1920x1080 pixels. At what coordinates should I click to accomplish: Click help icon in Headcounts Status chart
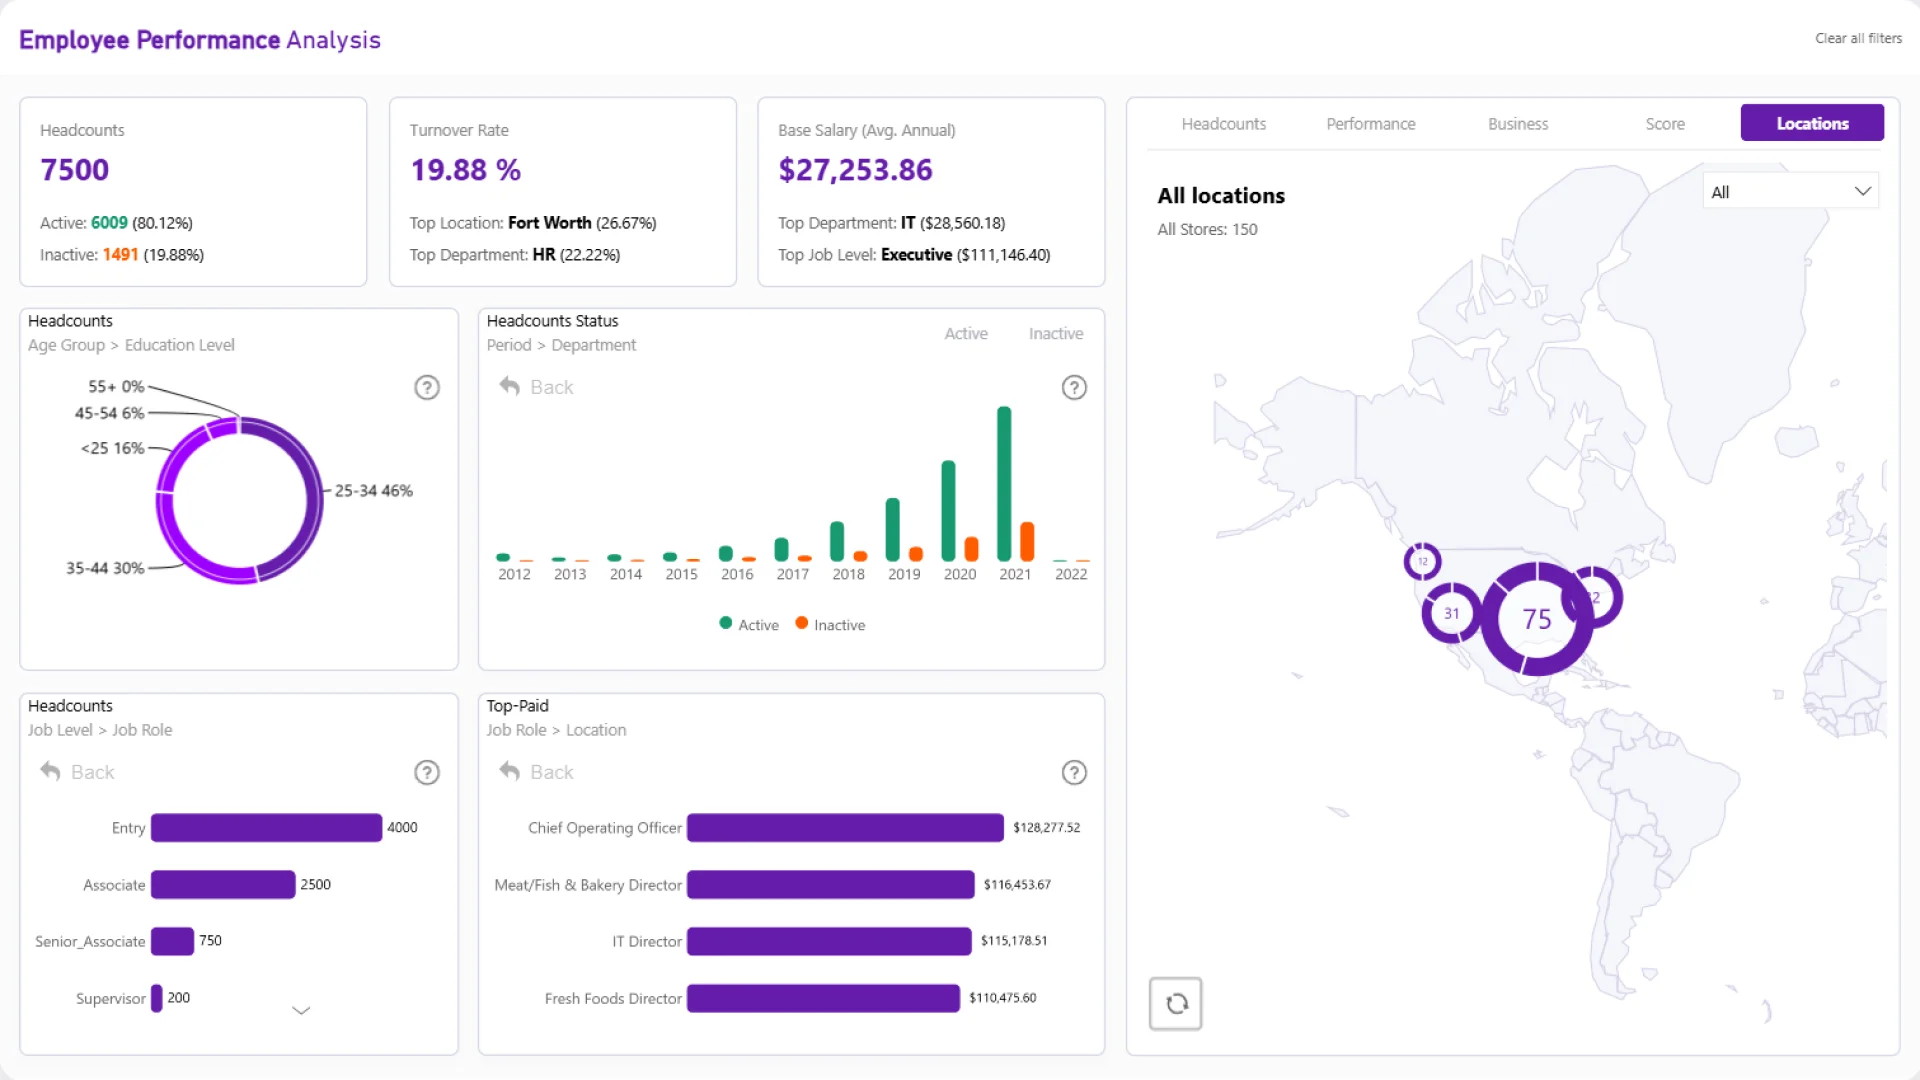pyautogui.click(x=1074, y=388)
